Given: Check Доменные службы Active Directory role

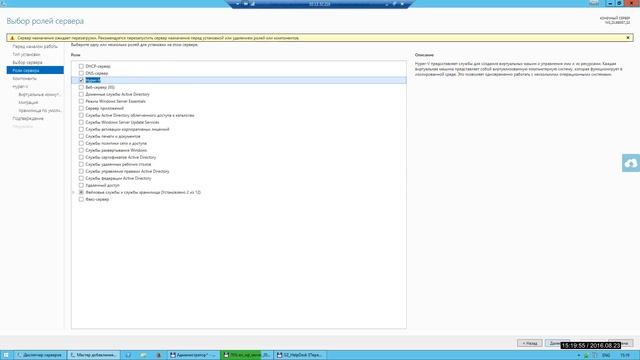Looking at the screenshot, I should tap(81, 94).
